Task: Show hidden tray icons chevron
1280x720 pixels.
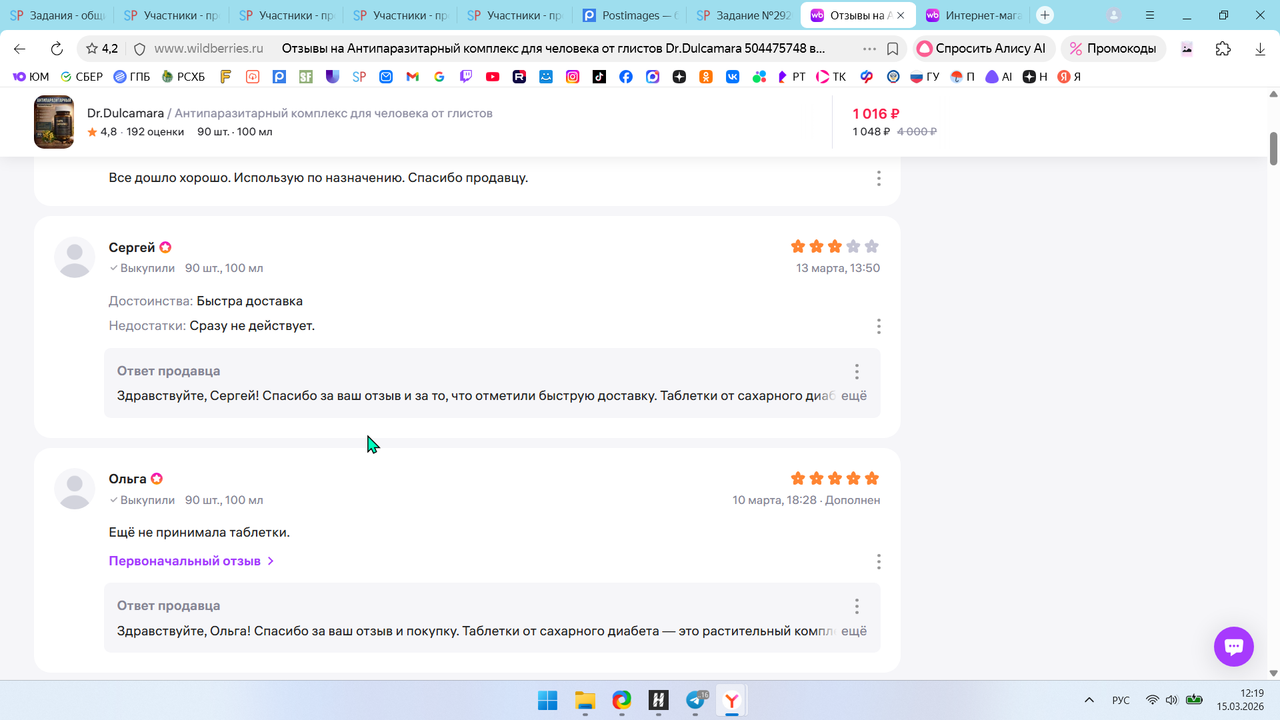Action: 1089,700
